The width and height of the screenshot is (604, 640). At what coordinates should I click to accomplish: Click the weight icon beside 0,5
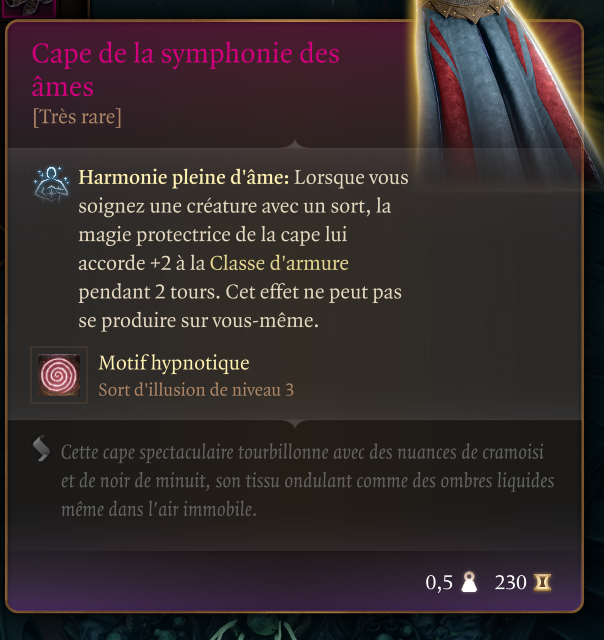(469, 582)
